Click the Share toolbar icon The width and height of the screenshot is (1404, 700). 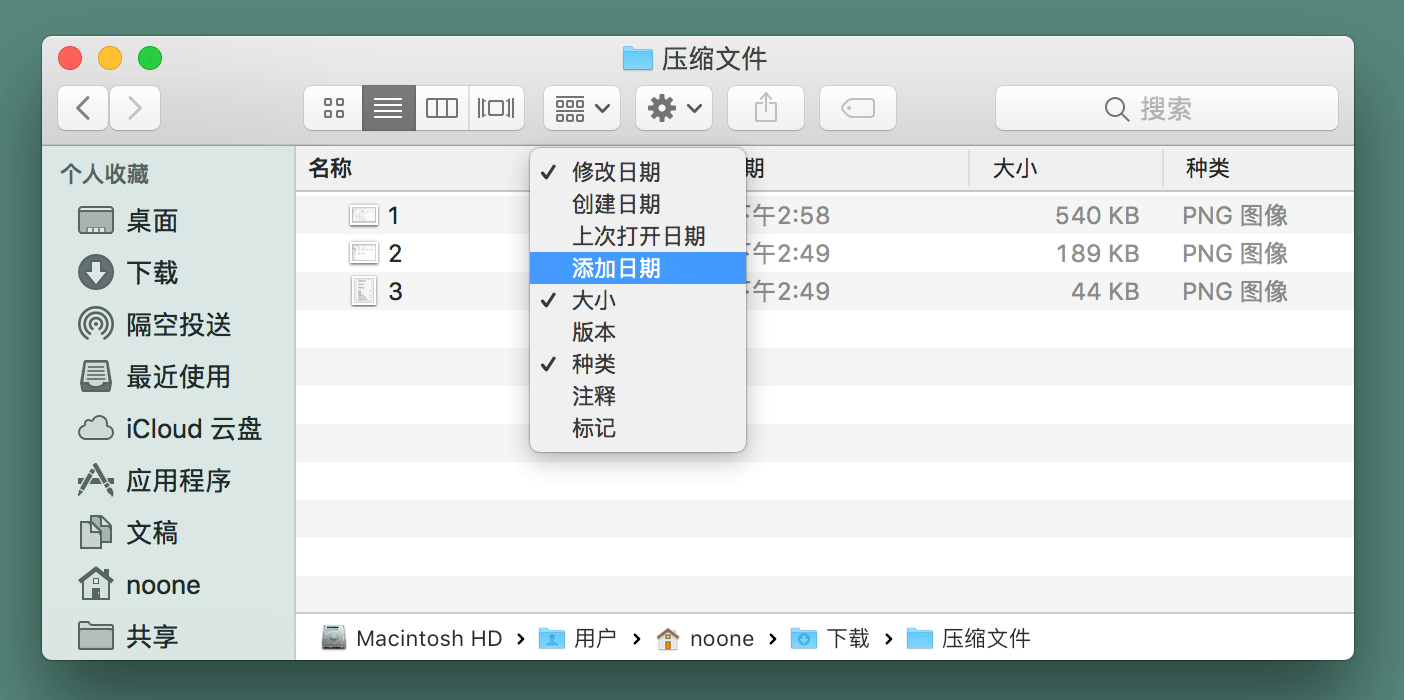tap(765, 108)
